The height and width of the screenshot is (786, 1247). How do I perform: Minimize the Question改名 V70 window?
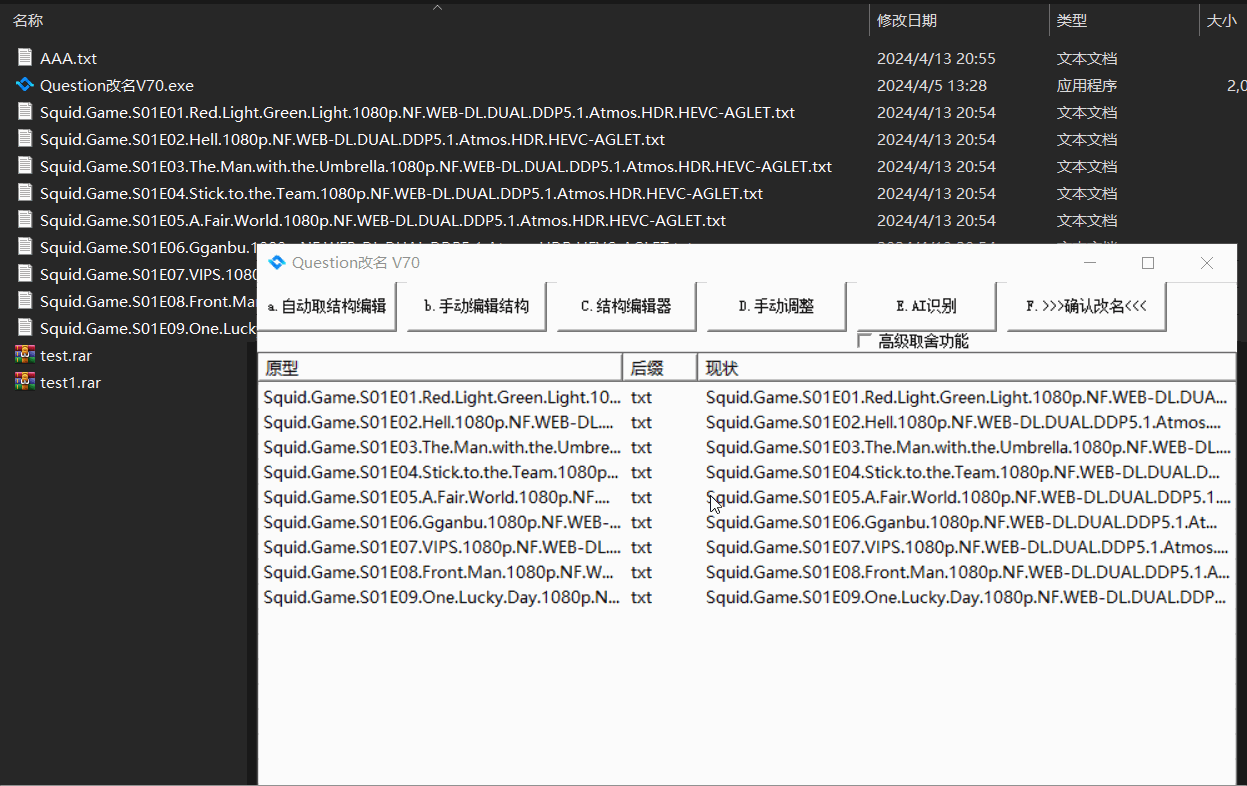click(1090, 263)
